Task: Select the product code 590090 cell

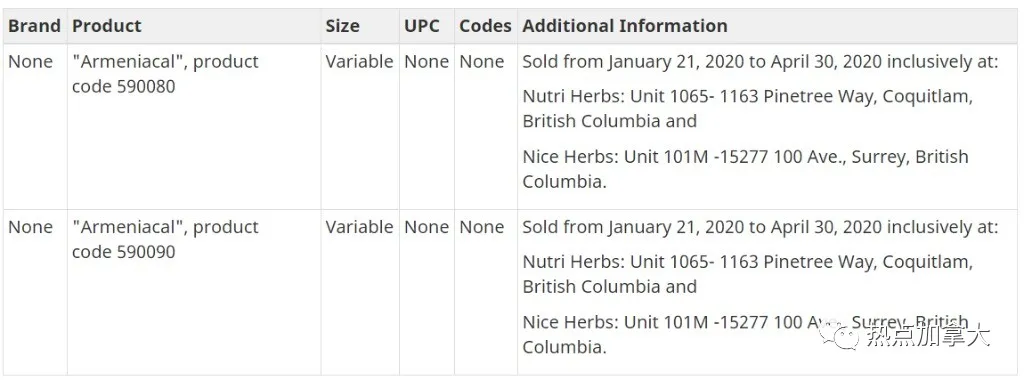Action: (x=194, y=293)
